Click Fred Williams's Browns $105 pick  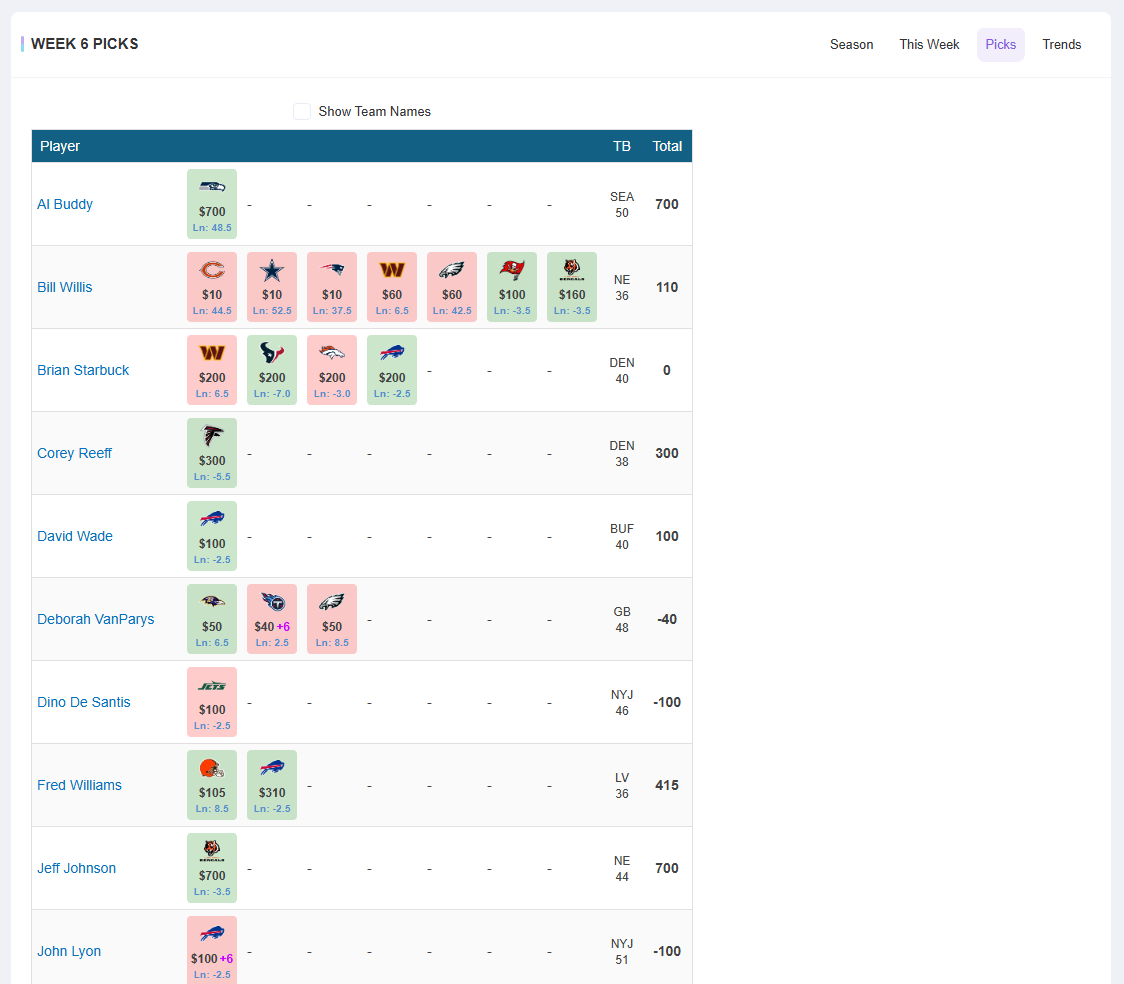[x=211, y=784]
